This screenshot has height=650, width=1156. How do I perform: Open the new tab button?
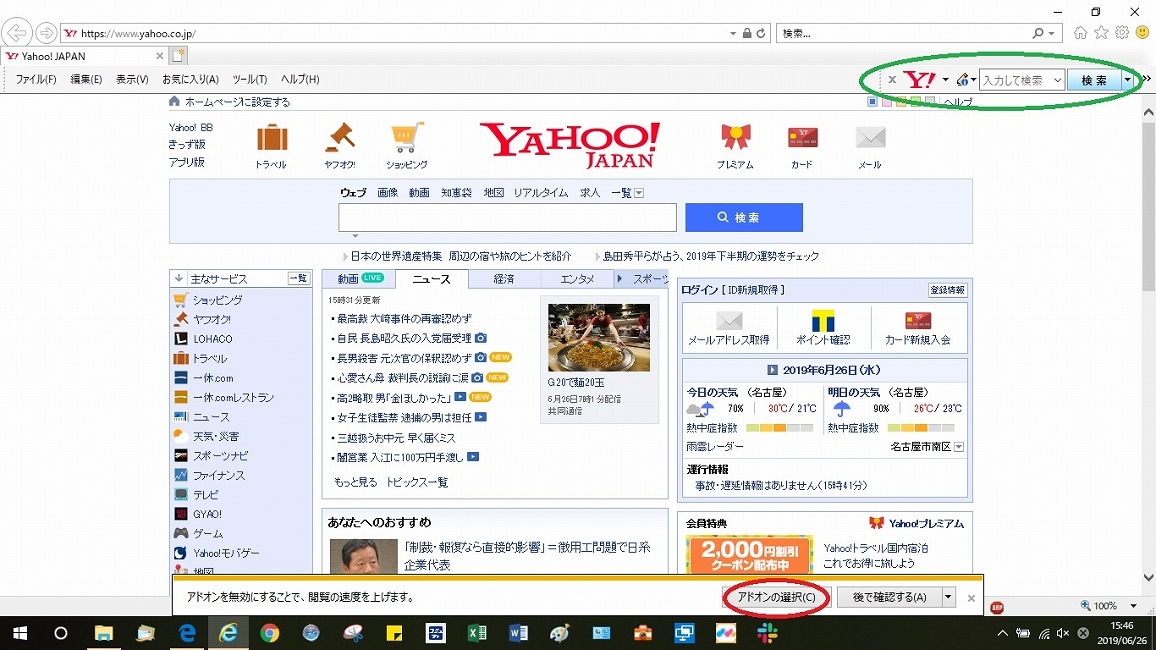pyautogui.click(x=178, y=55)
